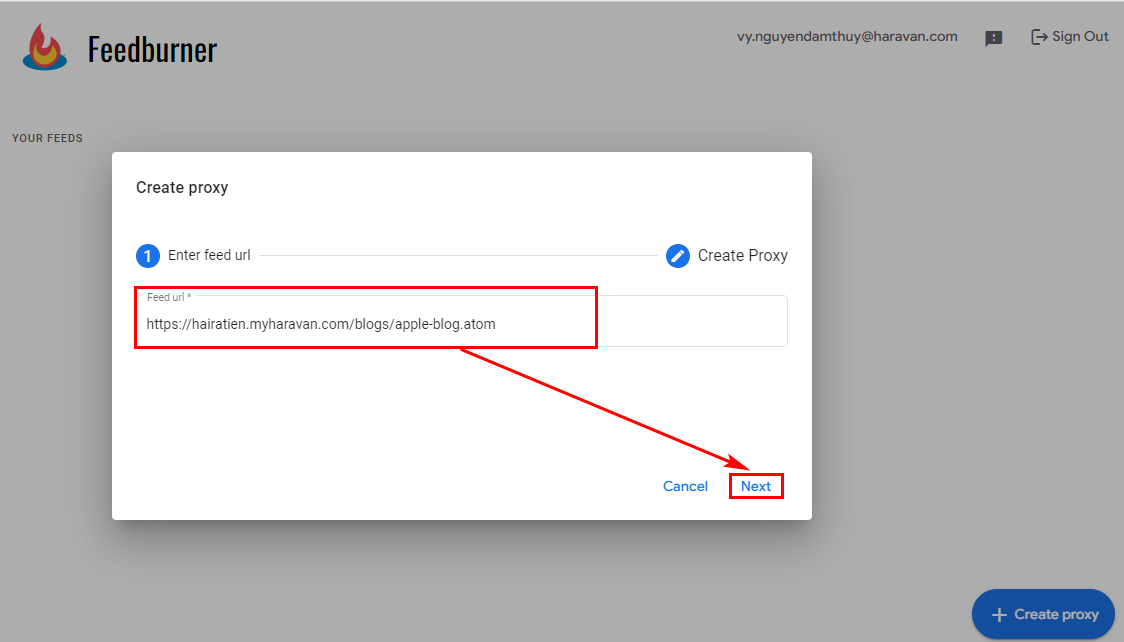Click the Feed url input field
Screen dimensions: 1124x642
[x=462, y=321]
